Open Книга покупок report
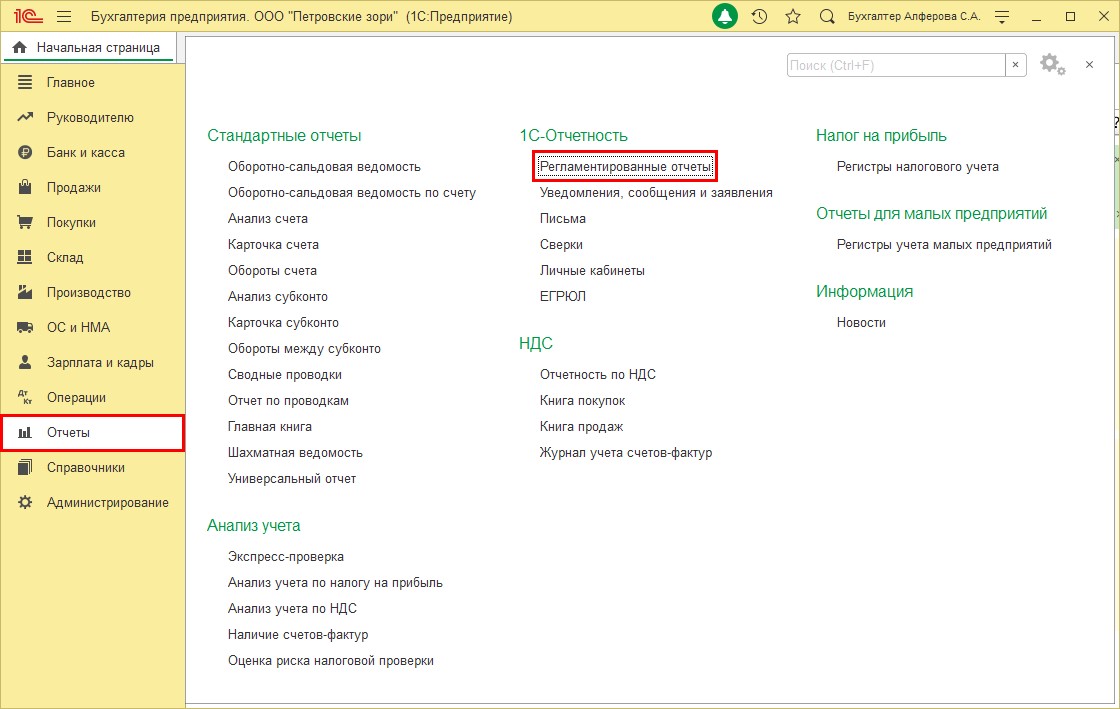The height and width of the screenshot is (709, 1120). (x=582, y=401)
